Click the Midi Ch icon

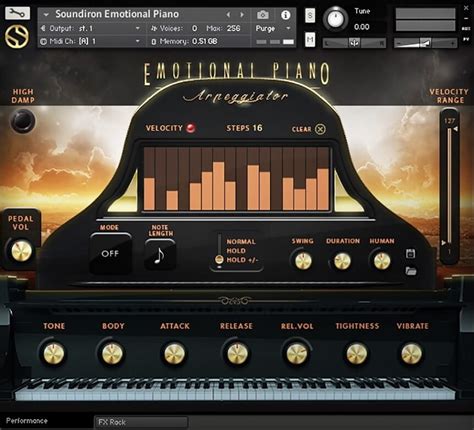pos(43,42)
